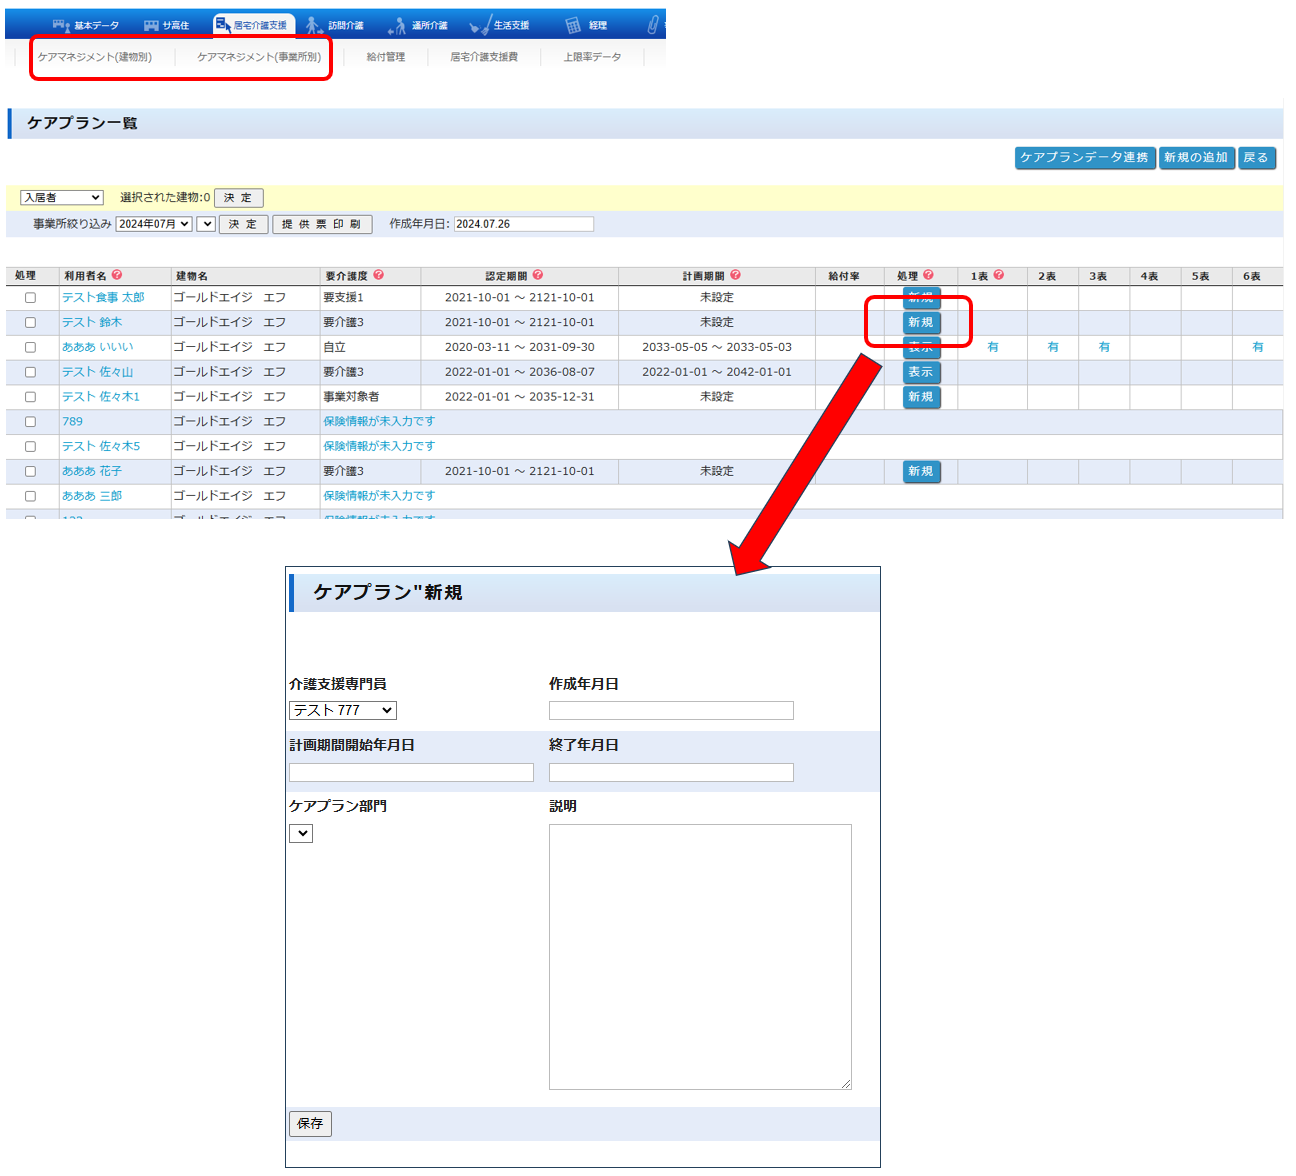Open the 入居者 dropdown filter
This screenshot has width=1296, height=1176.
62,198
